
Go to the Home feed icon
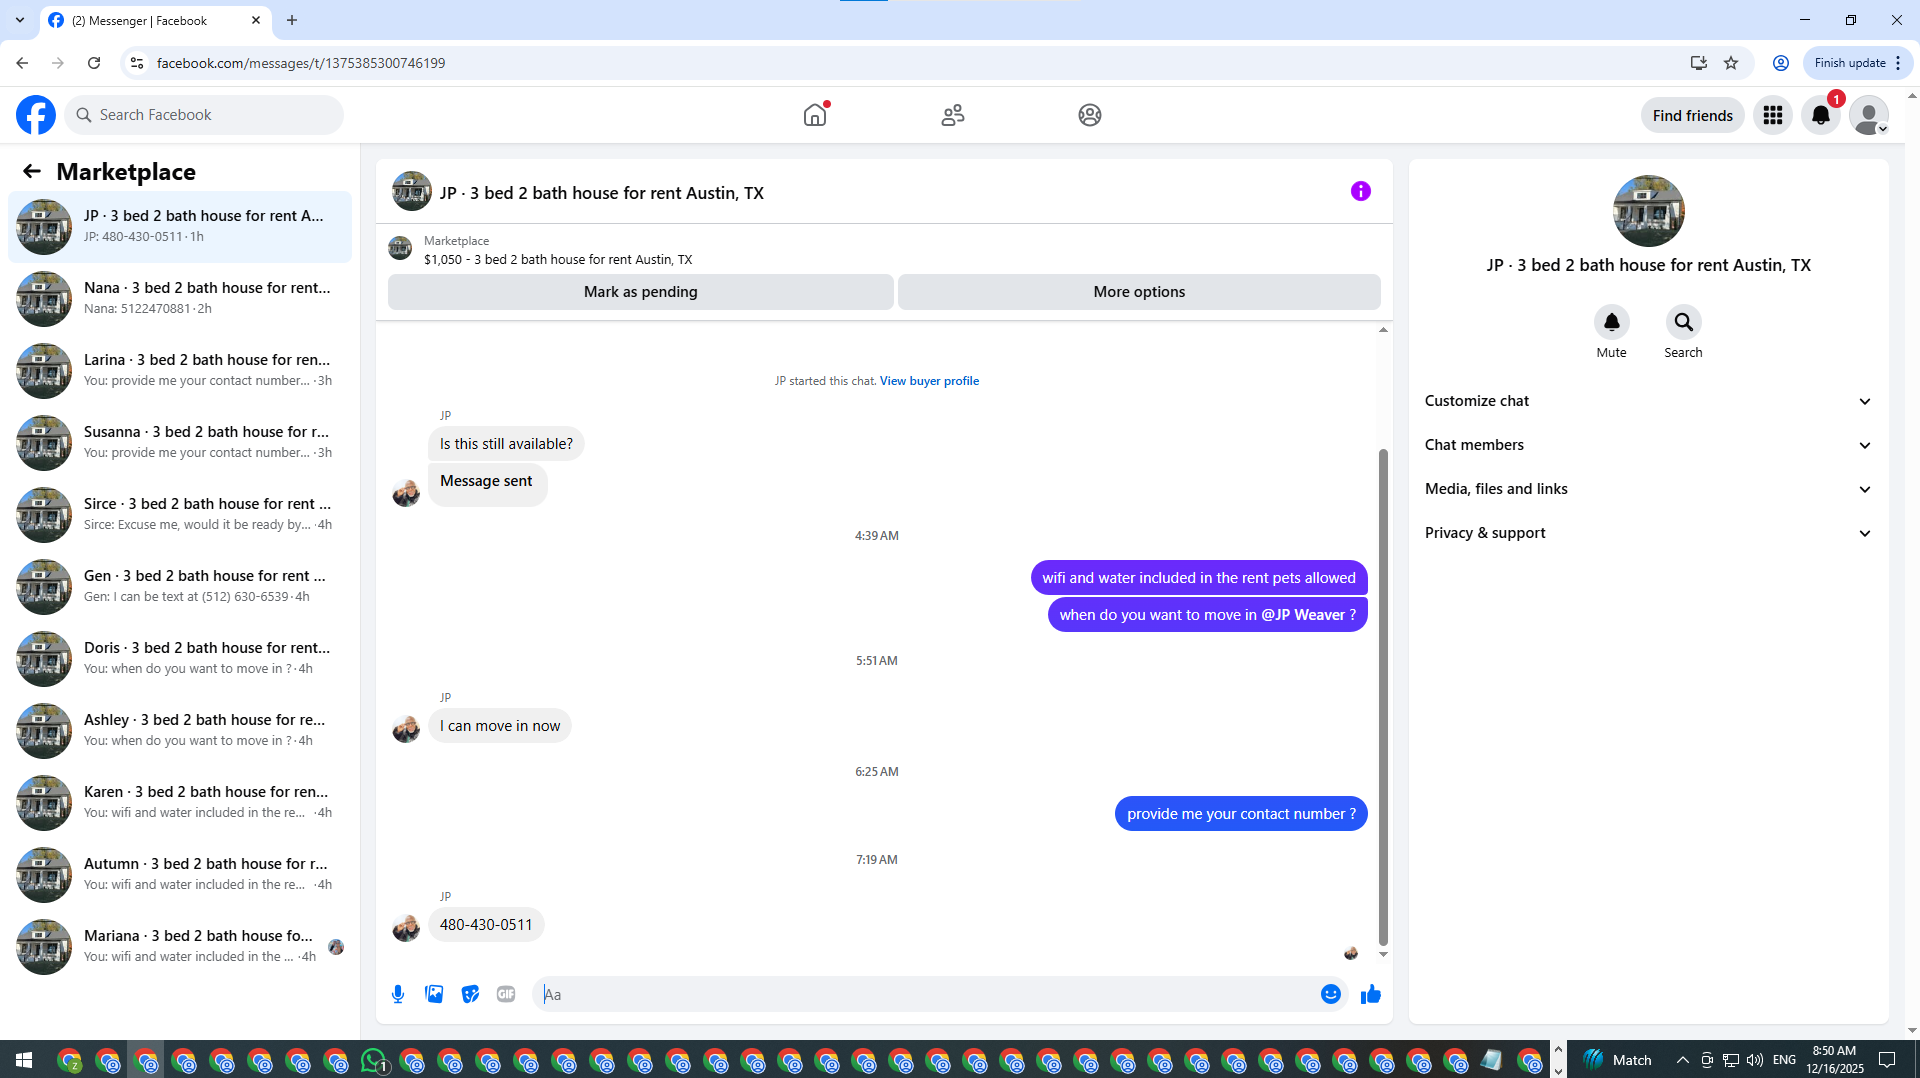tap(815, 115)
